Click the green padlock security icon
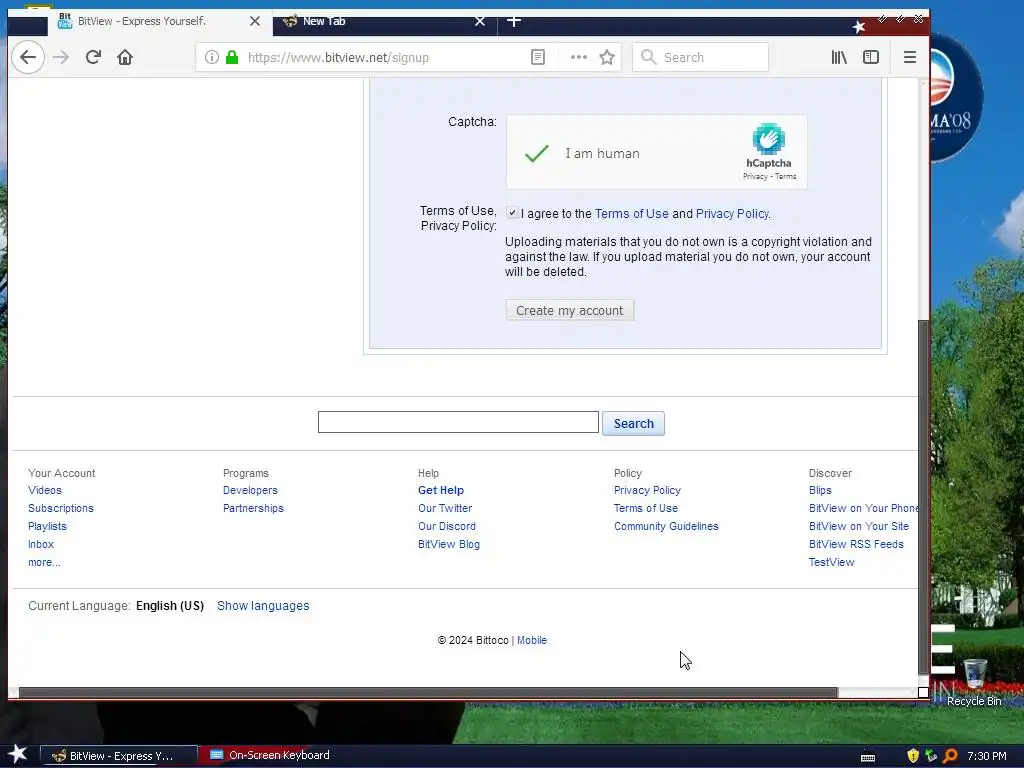 pos(232,57)
